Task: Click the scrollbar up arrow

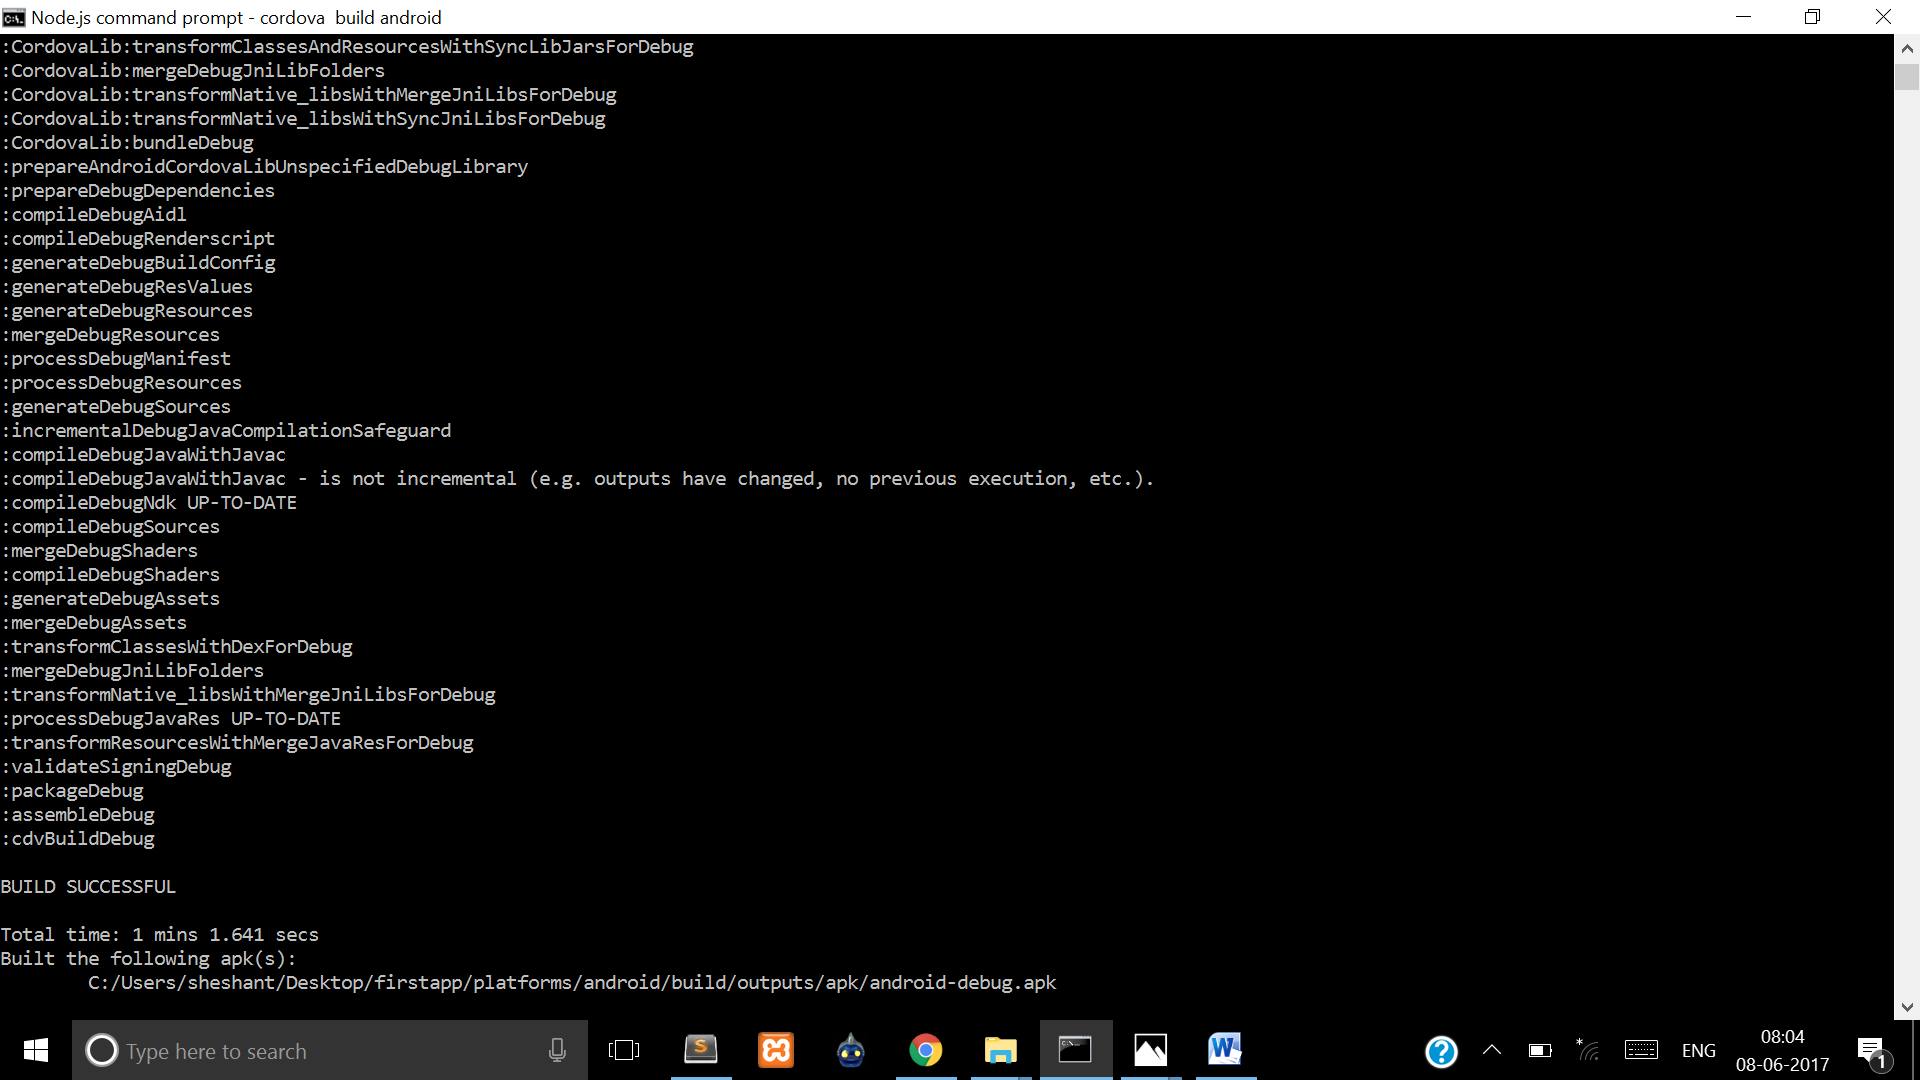Action: click(x=1907, y=48)
